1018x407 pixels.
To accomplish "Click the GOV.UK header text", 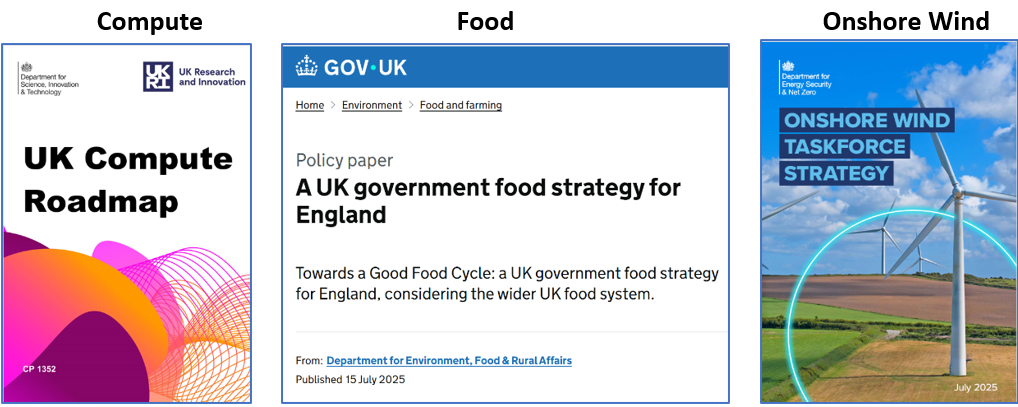I will click(x=366, y=67).
